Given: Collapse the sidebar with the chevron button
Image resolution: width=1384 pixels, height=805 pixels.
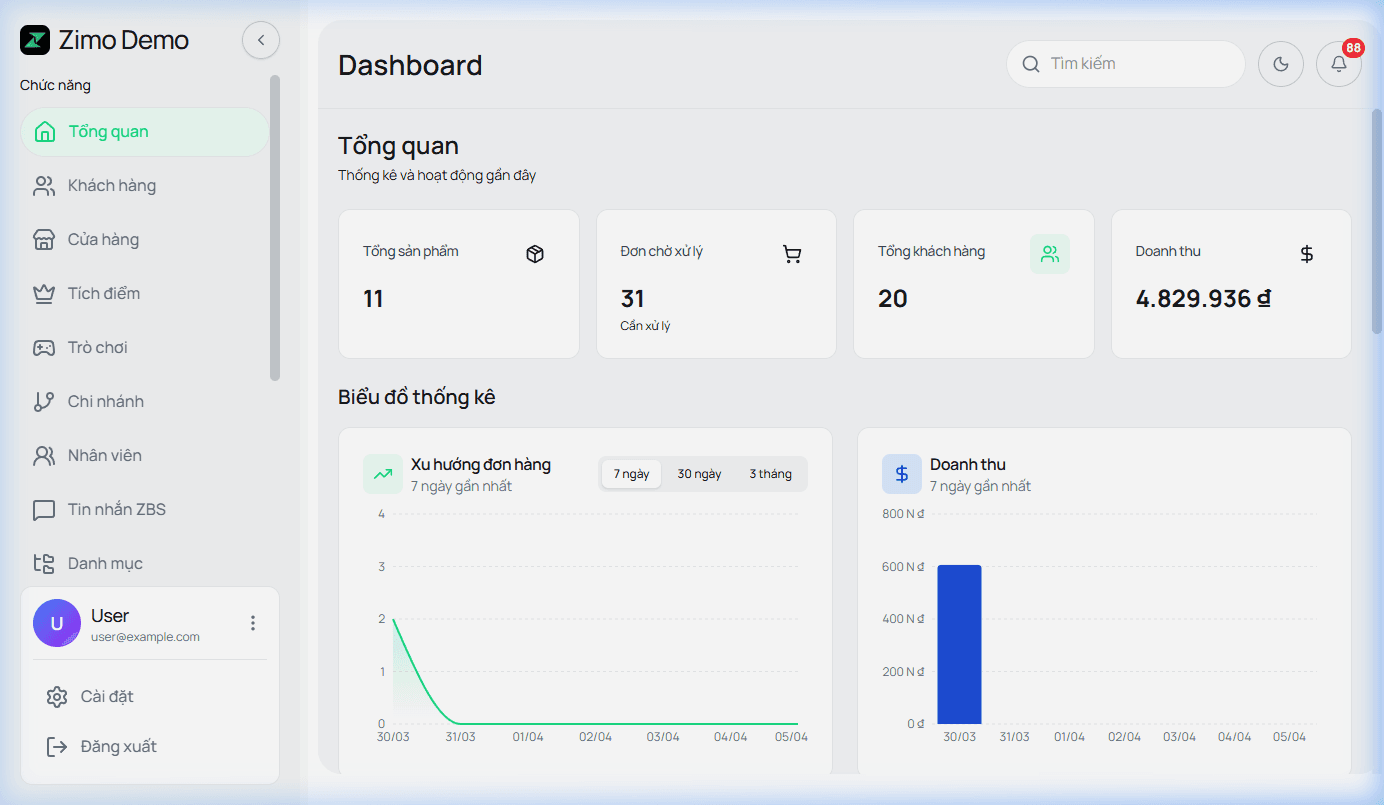Looking at the screenshot, I should pyautogui.click(x=261, y=40).
